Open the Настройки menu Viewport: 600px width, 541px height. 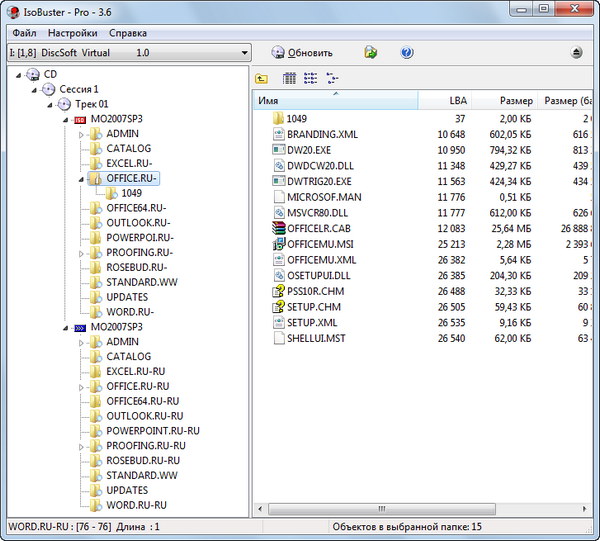pos(71,33)
